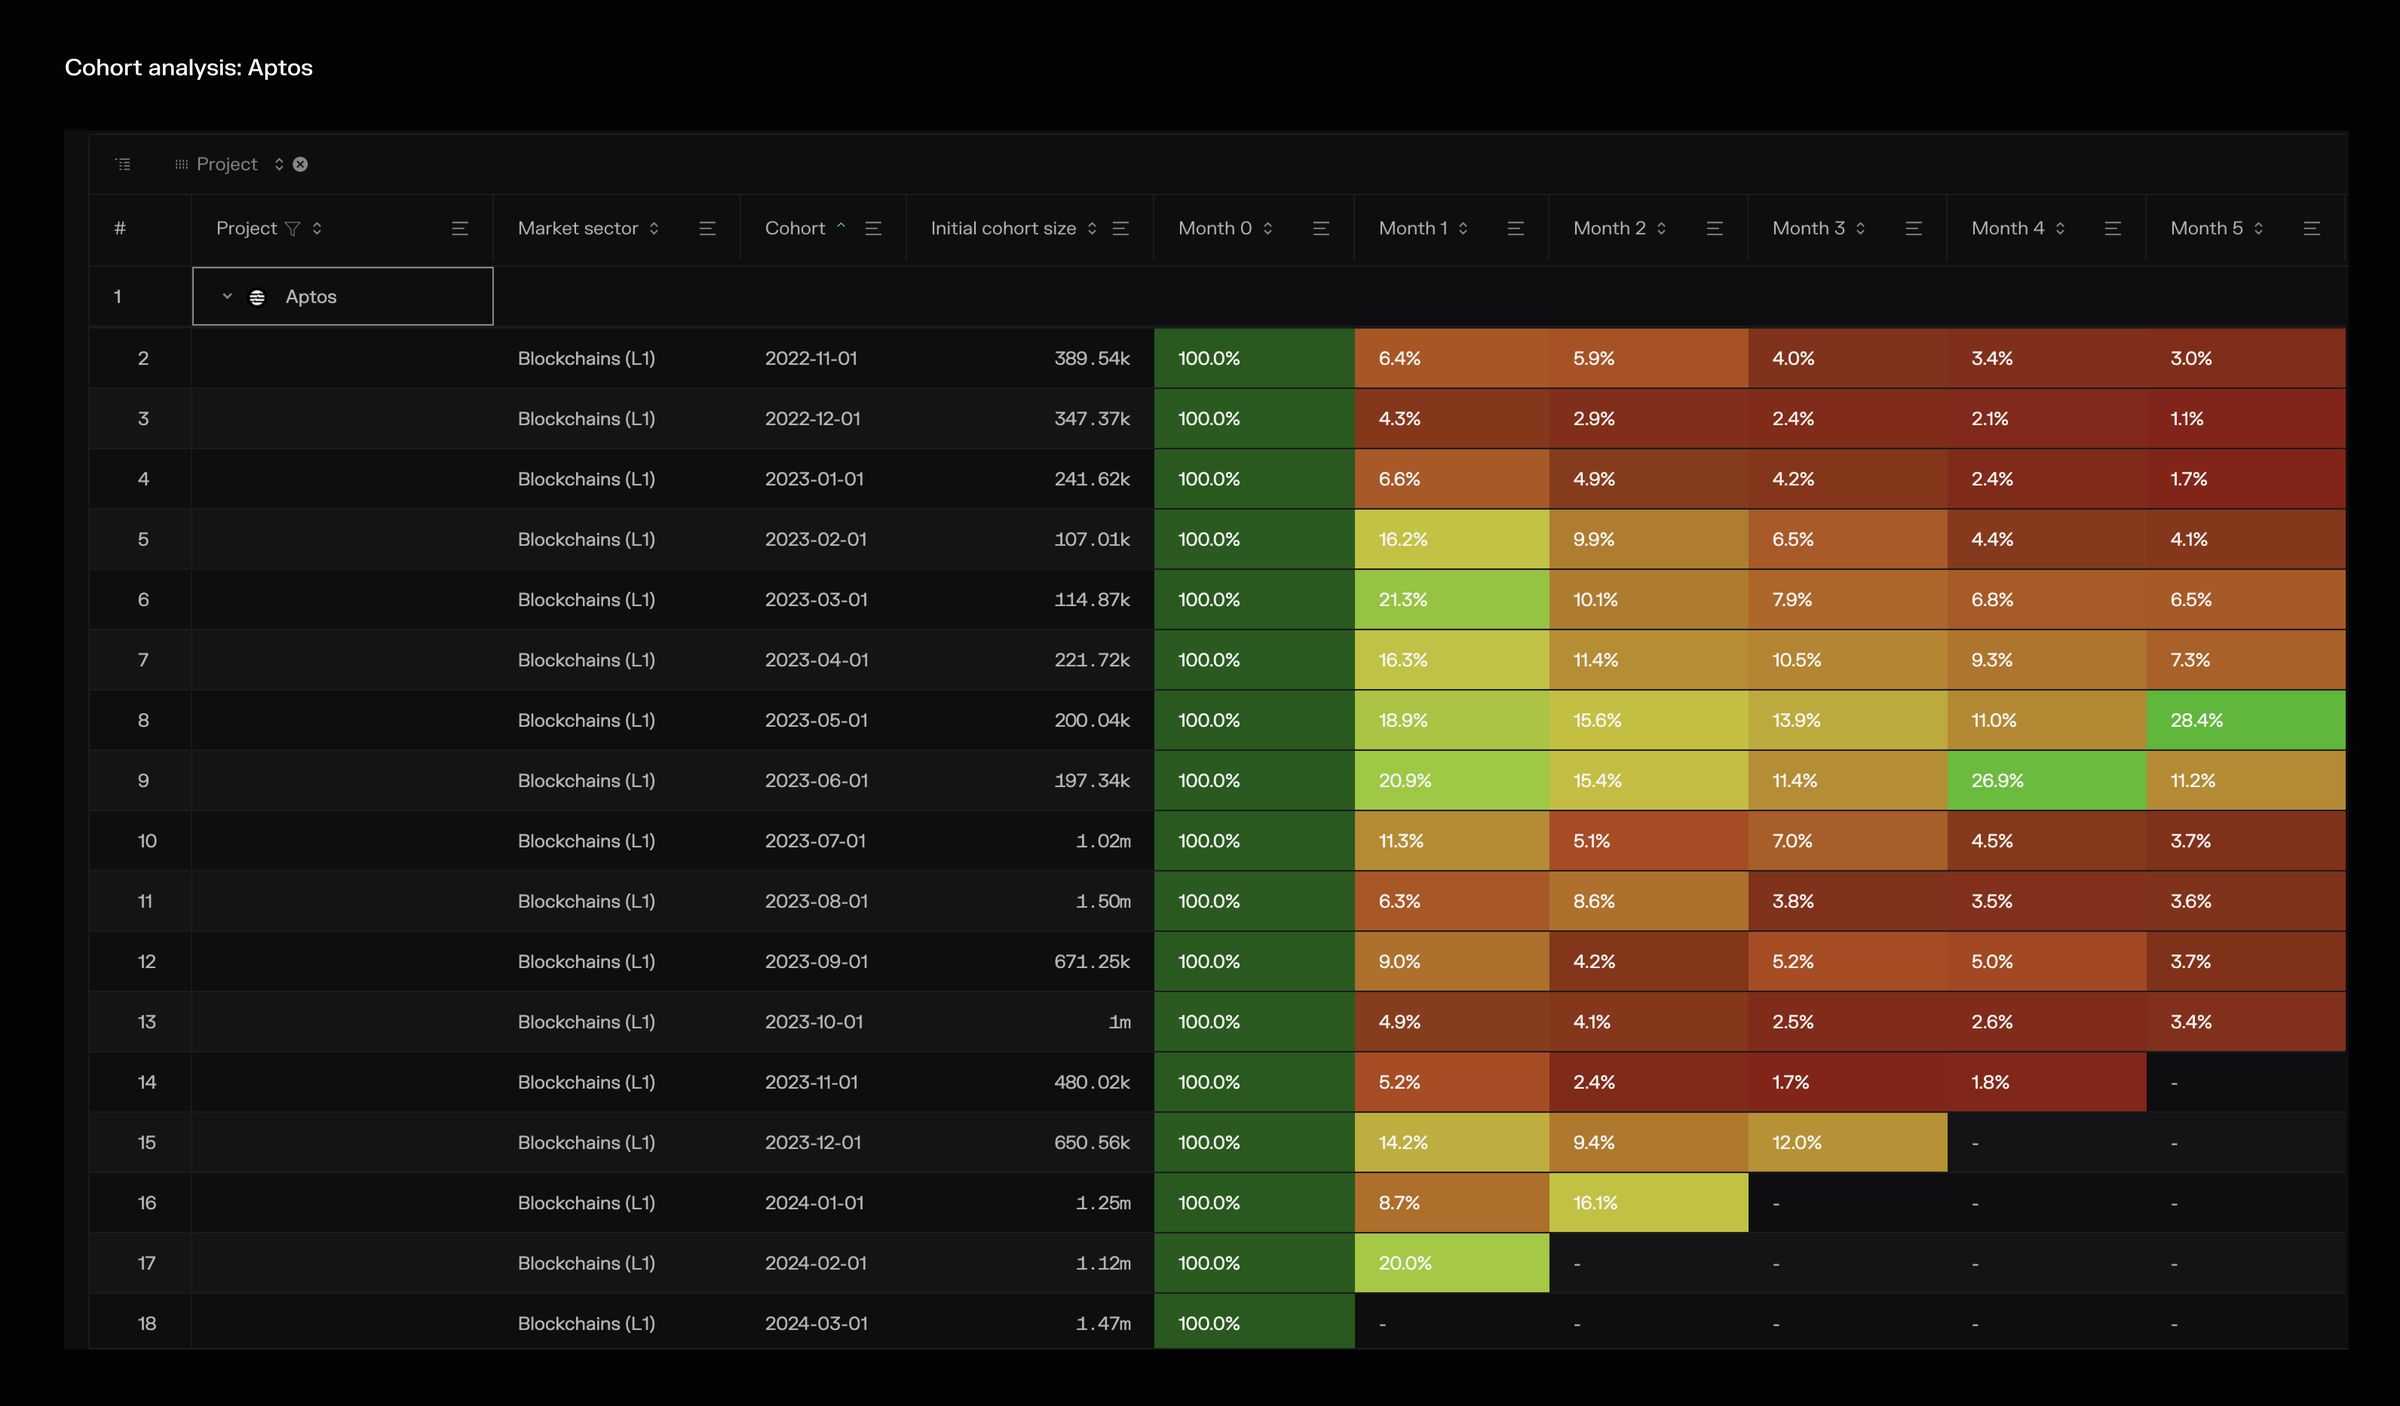2400x1406 pixels.
Task: Click the Month 4 column header
Action: (2007, 229)
